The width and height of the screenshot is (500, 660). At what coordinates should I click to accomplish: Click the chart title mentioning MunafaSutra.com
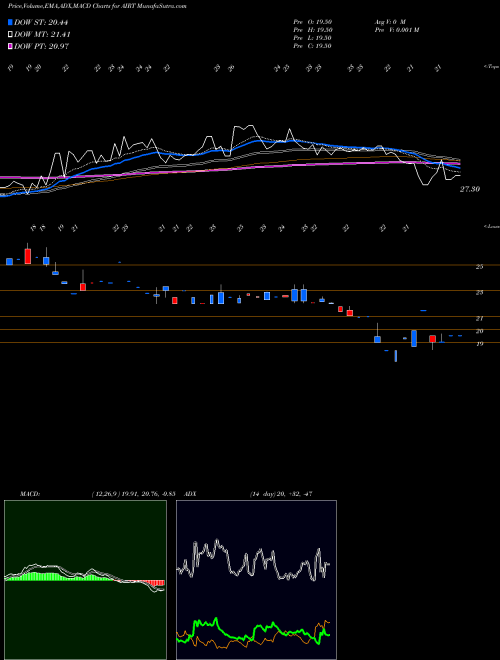(97, 6)
